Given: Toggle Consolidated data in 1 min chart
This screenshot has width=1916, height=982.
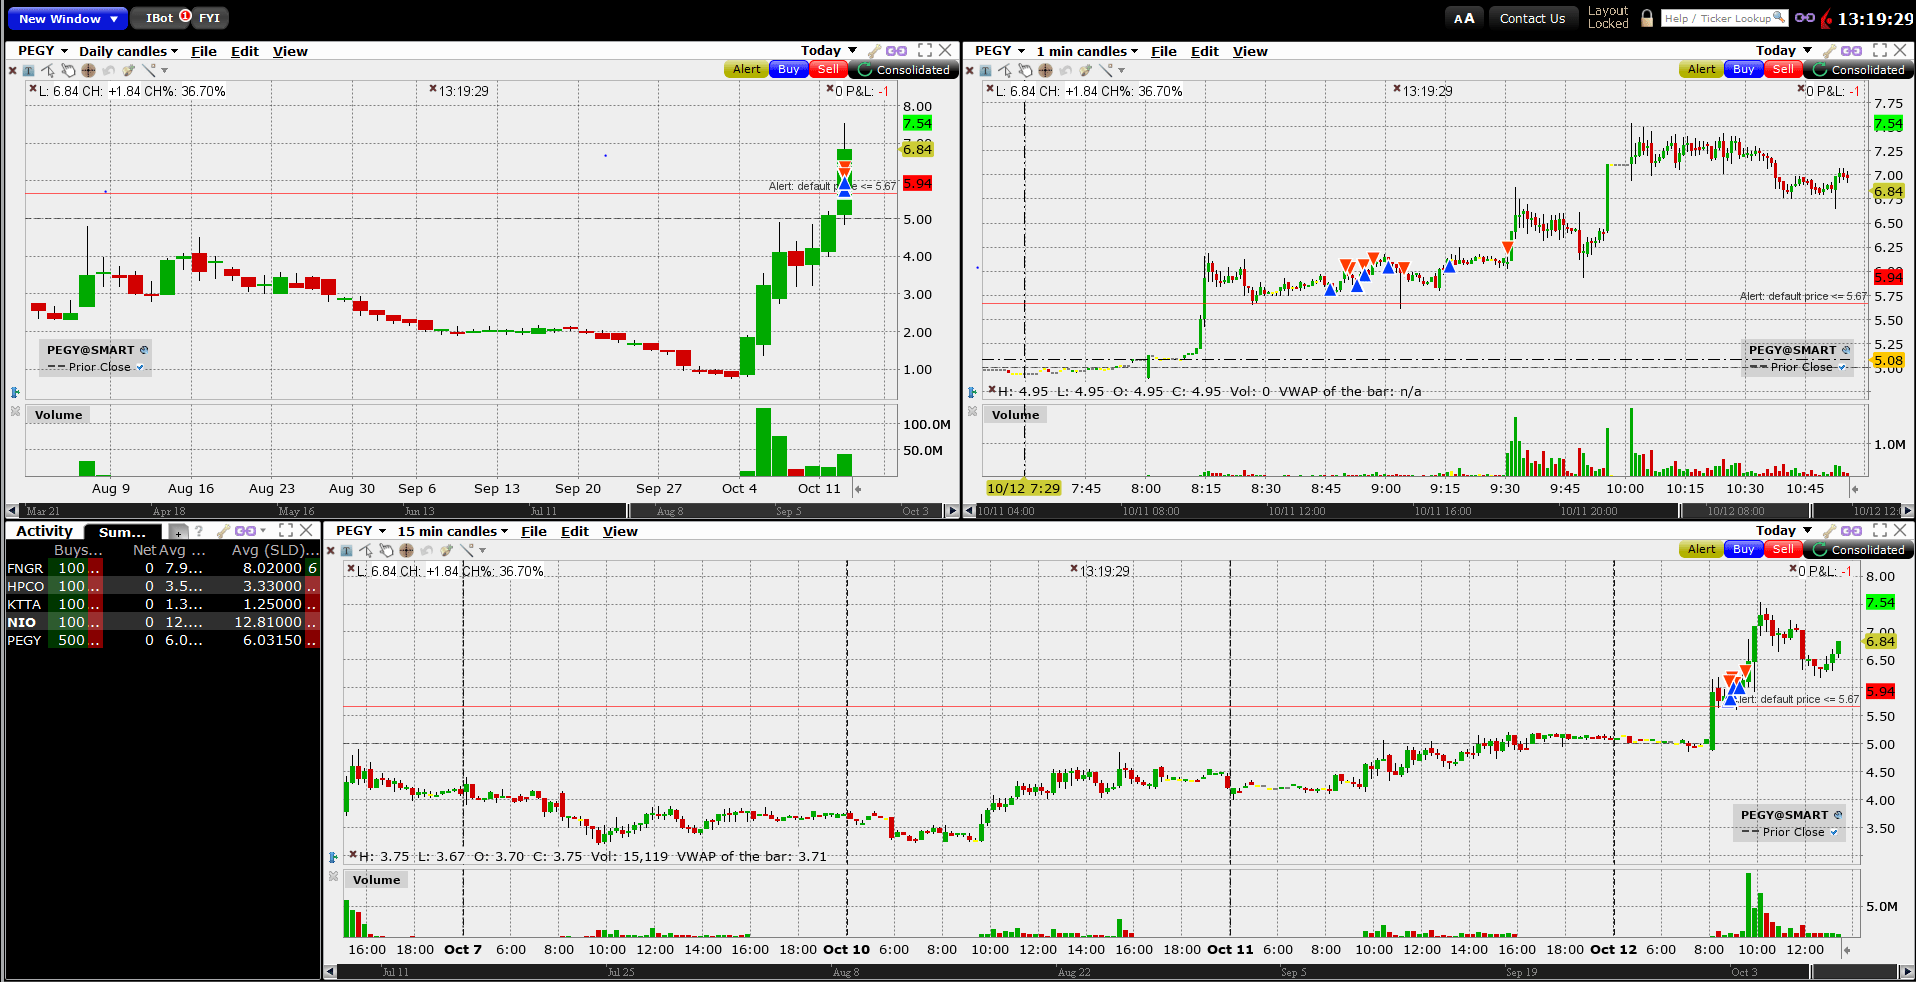Looking at the screenshot, I should point(1860,70).
